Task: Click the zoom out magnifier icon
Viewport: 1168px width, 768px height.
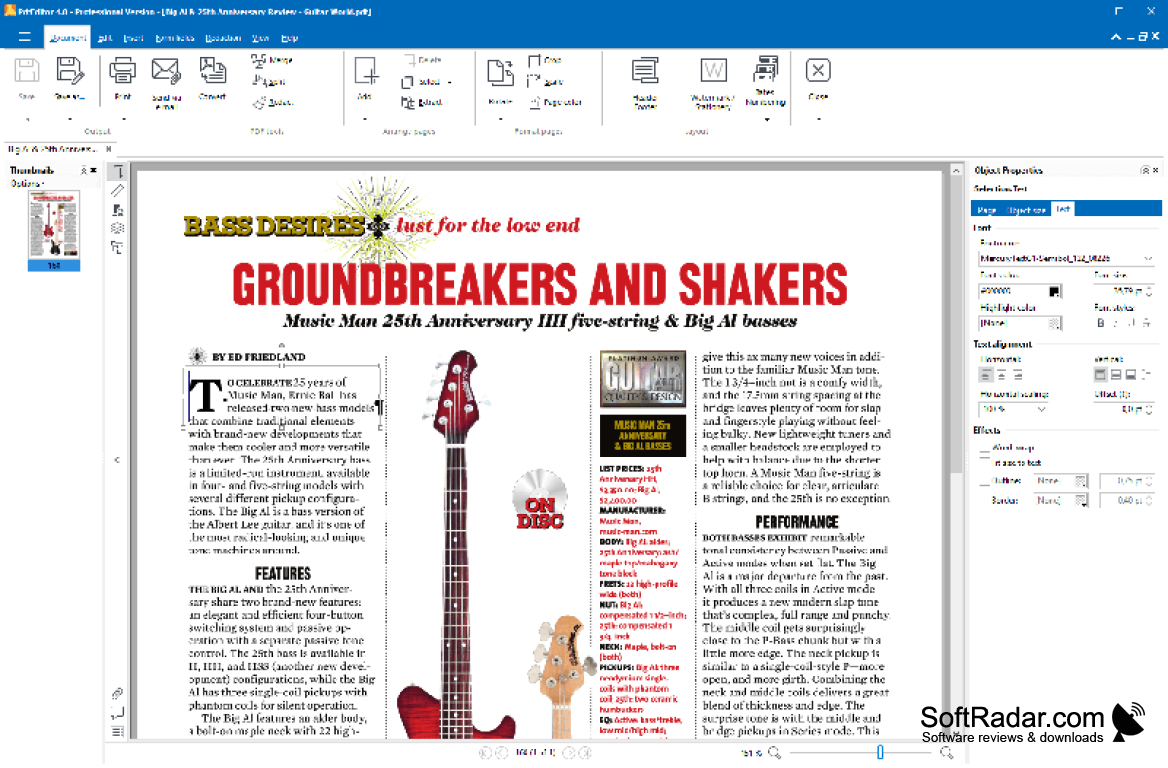Action: tap(774, 752)
